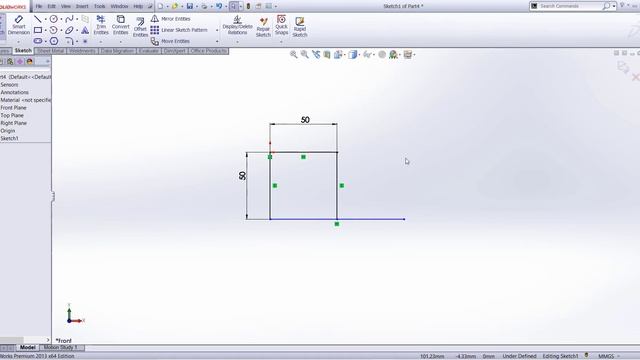Image resolution: width=640 pixels, height=360 pixels.
Task: Click Convert Entities tool
Action: tap(120, 25)
